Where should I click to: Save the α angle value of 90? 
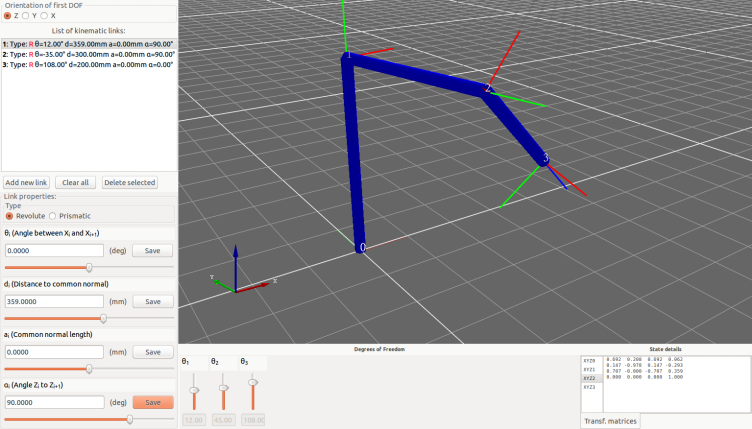[x=153, y=402]
